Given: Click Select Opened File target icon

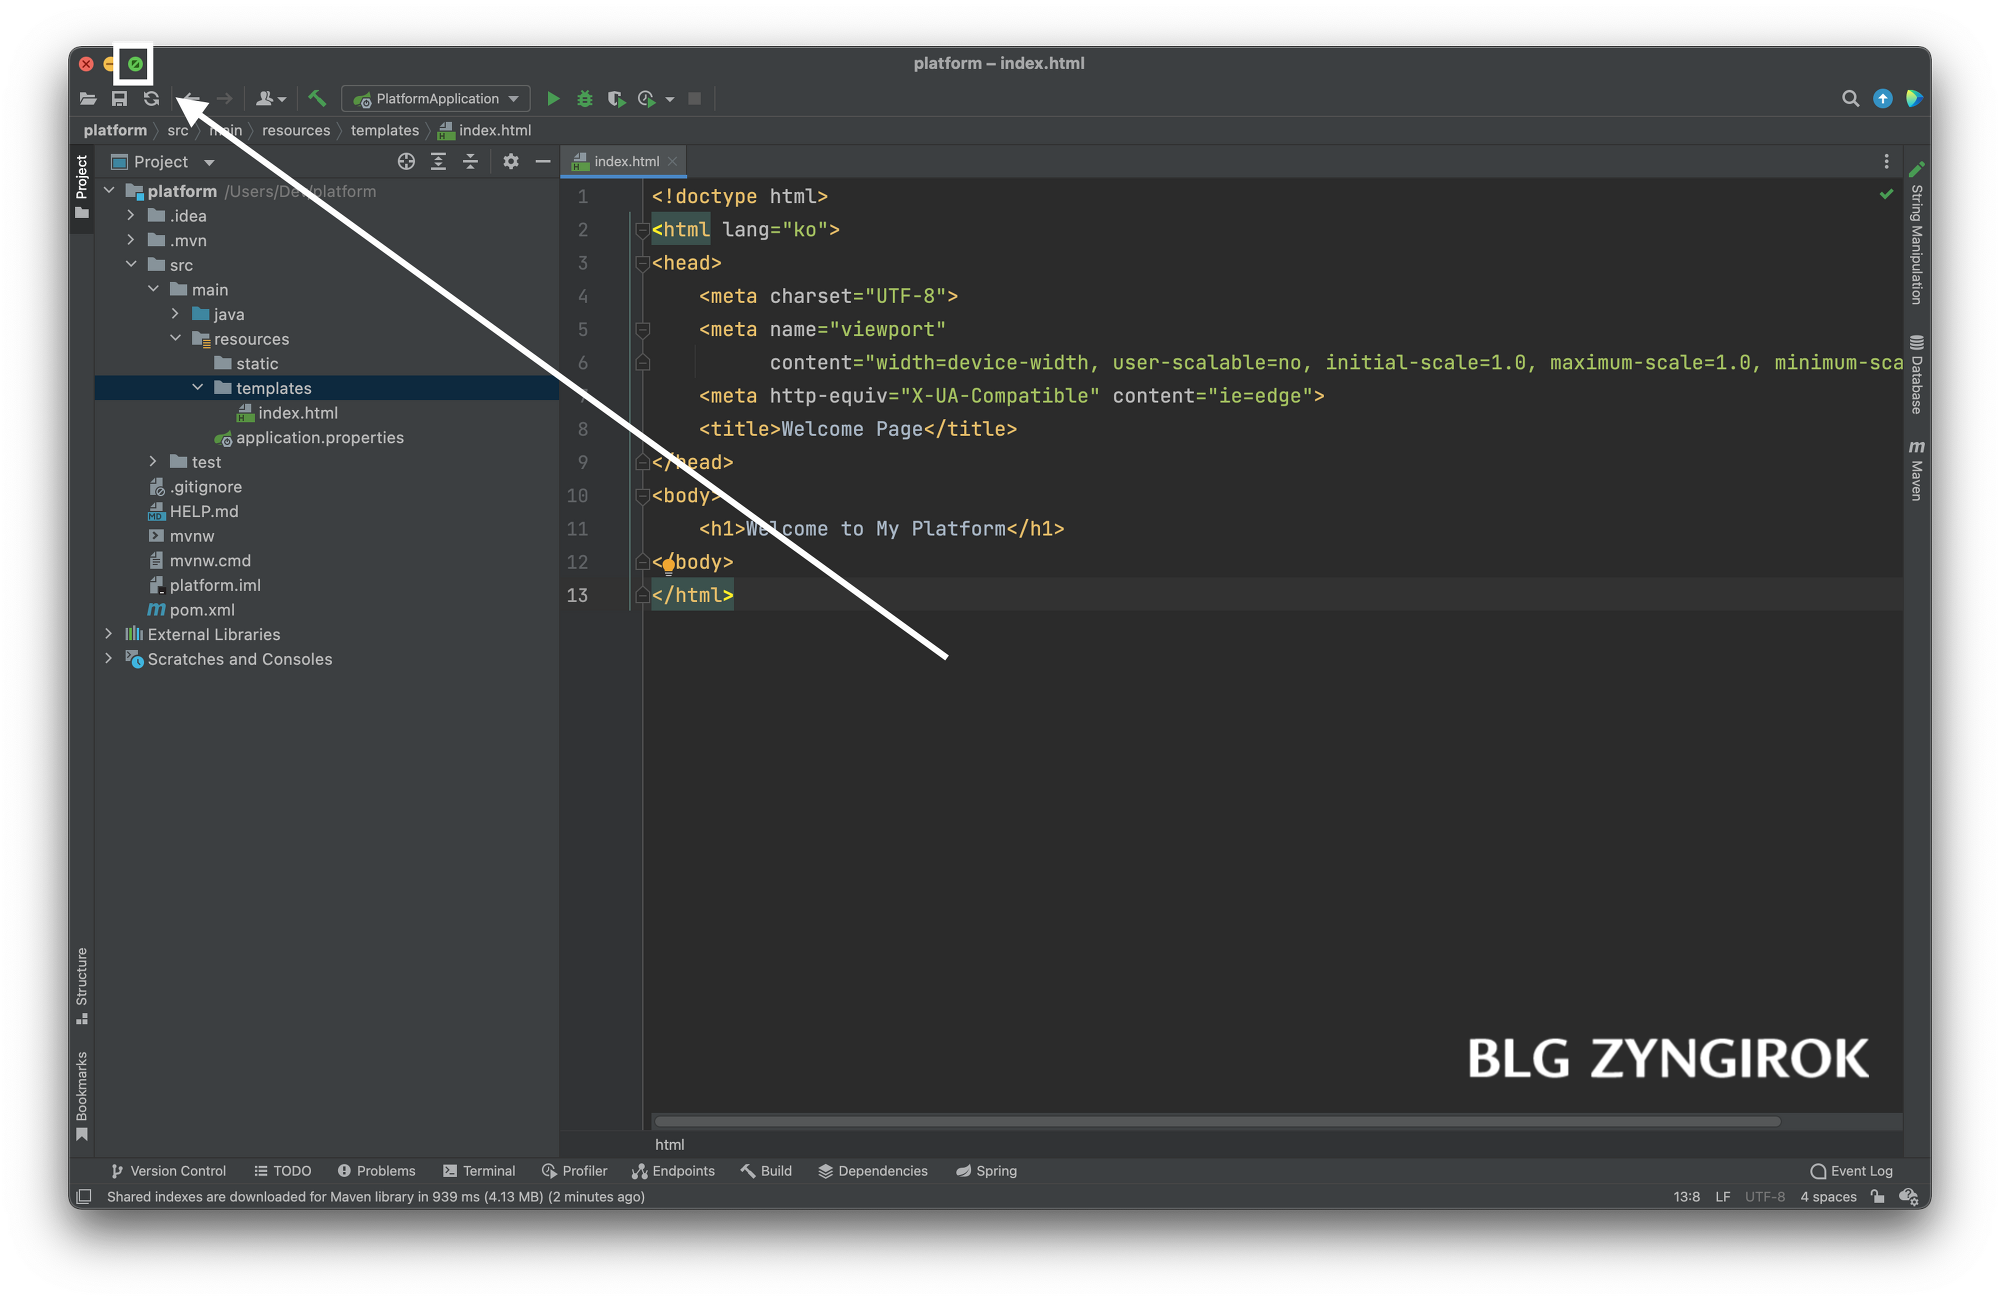Looking at the screenshot, I should click(x=406, y=161).
